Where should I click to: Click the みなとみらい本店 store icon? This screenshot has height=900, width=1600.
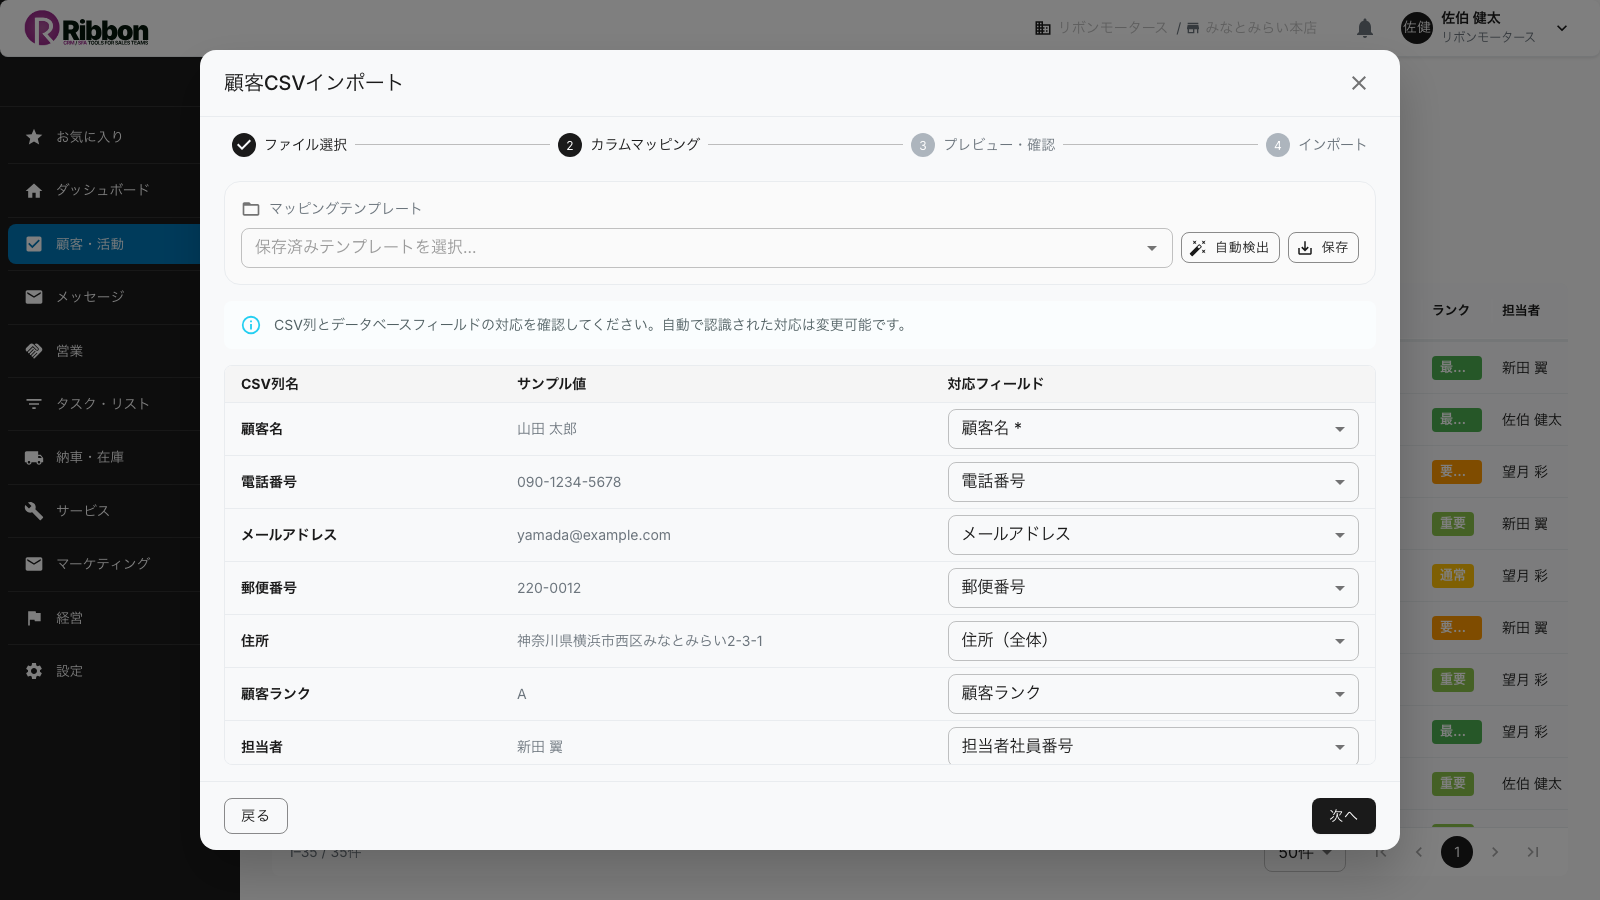(1193, 28)
